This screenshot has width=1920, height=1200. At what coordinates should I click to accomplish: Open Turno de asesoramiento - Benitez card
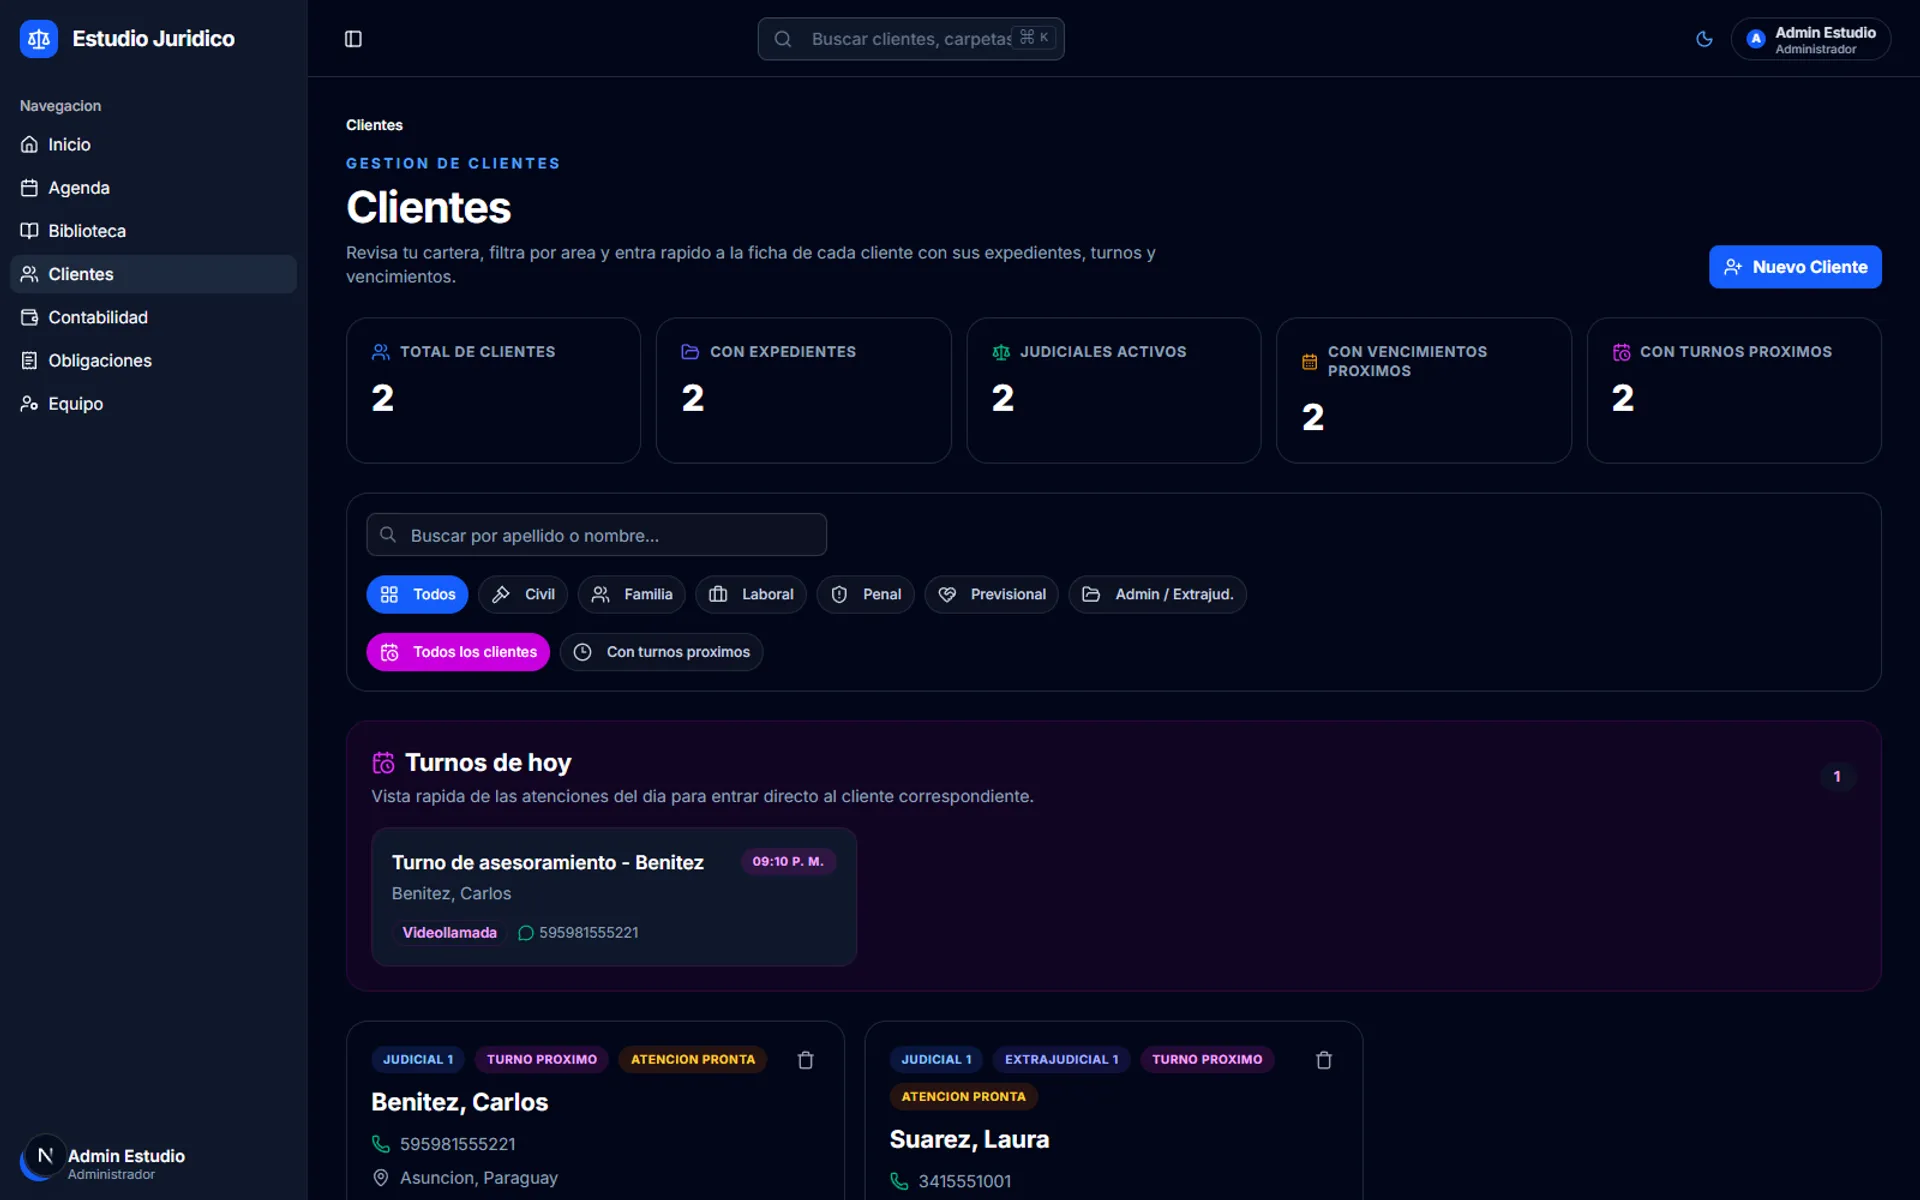(614, 896)
